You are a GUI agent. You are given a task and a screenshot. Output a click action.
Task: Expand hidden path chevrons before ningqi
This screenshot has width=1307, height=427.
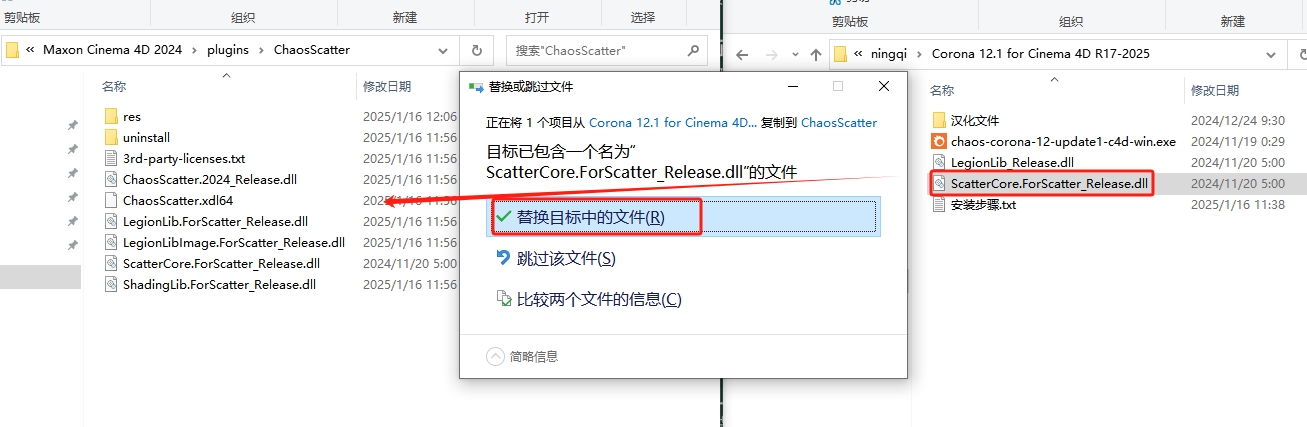(x=859, y=54)
